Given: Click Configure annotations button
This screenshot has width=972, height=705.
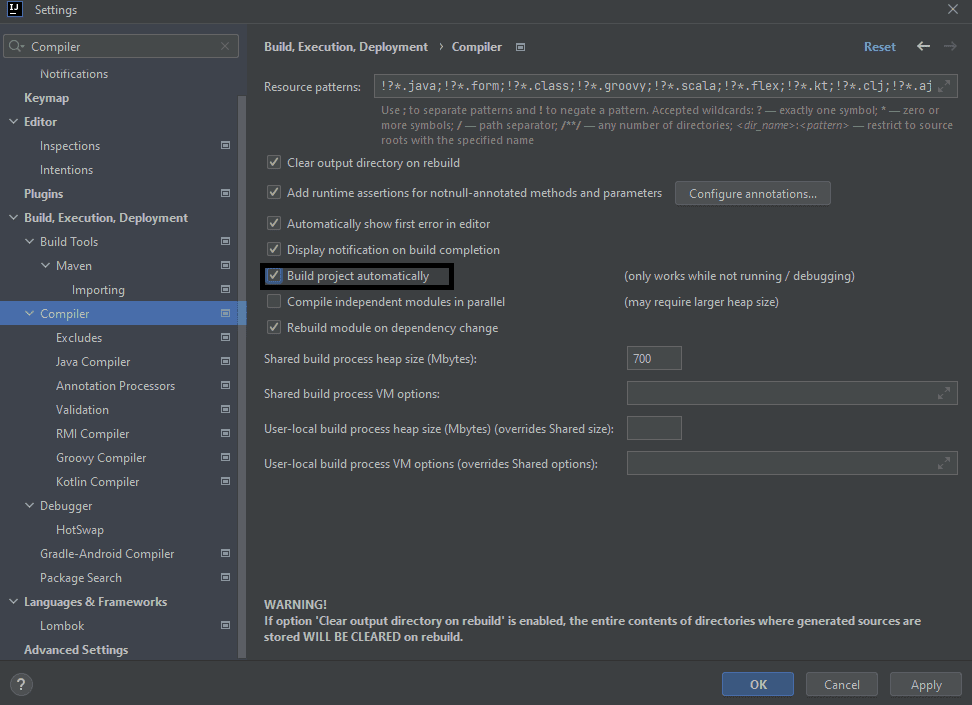Looking at the screenshot, I should coord(753,193).
